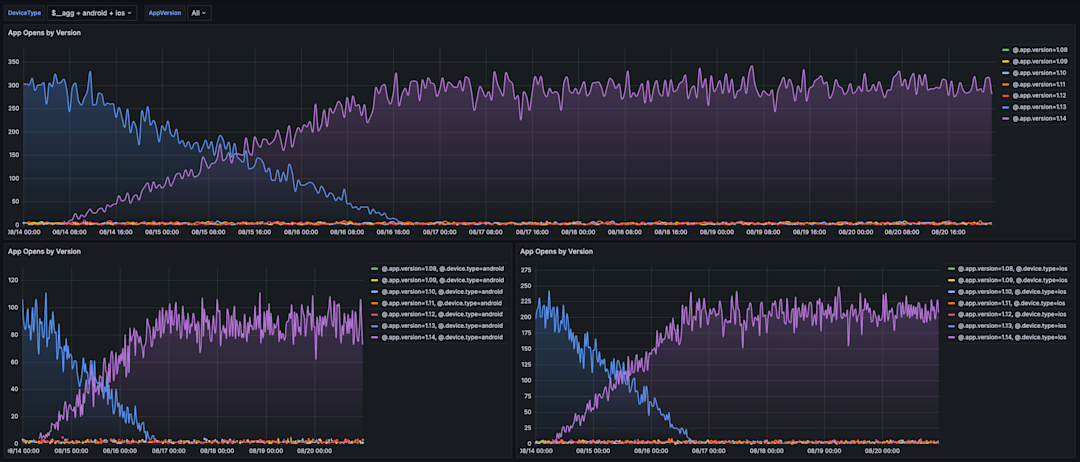Open the android panel's title menu
The width and height of the screenshot is (1080, 462).
pyautogui.click(x=44, y=252)
